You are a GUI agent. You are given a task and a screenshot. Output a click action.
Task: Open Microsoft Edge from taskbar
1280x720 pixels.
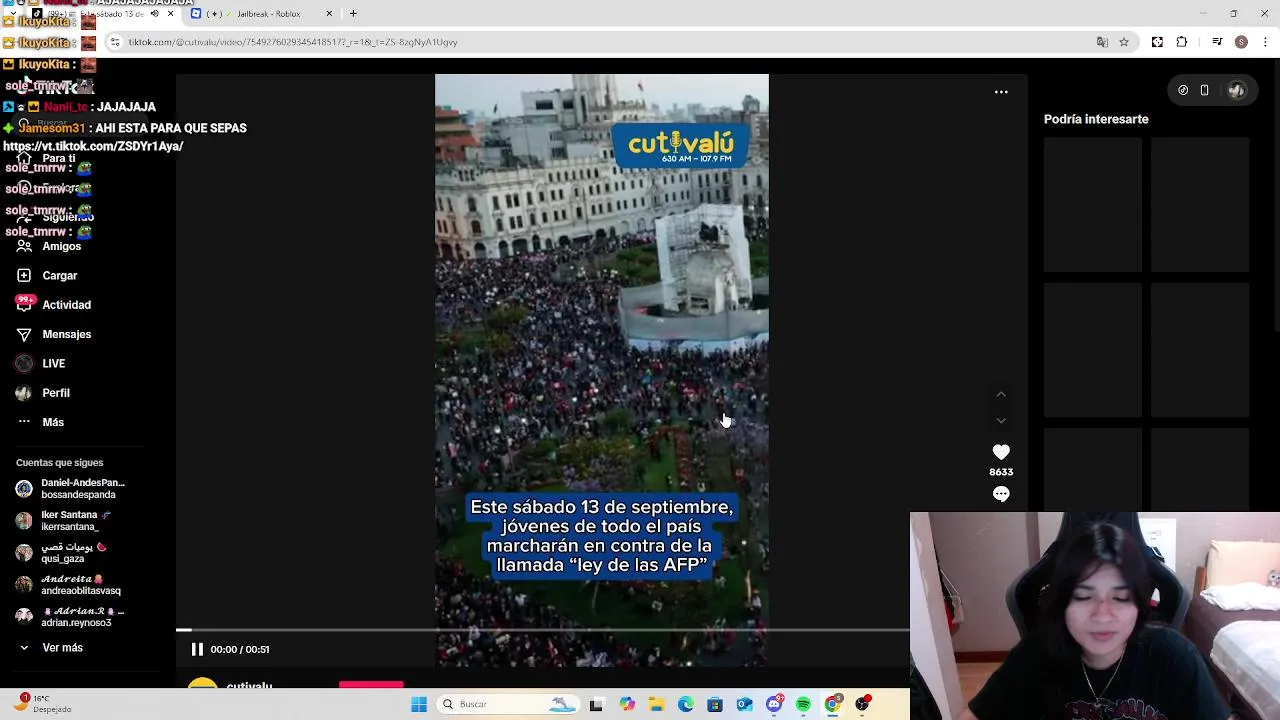[686, 704]
